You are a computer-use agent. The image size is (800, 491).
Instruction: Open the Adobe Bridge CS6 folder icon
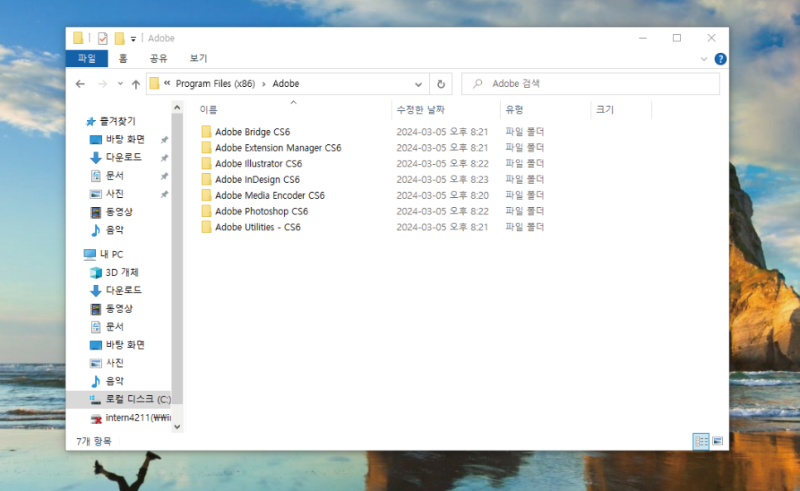point(206,132)
